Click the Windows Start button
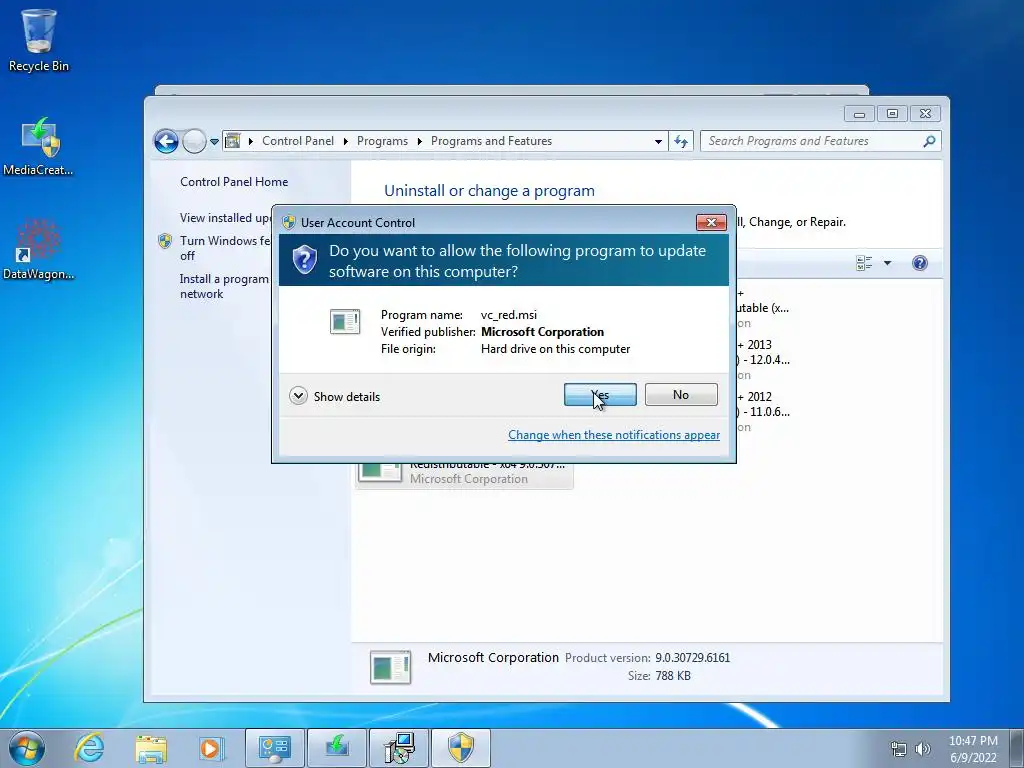 coord(26,748)
